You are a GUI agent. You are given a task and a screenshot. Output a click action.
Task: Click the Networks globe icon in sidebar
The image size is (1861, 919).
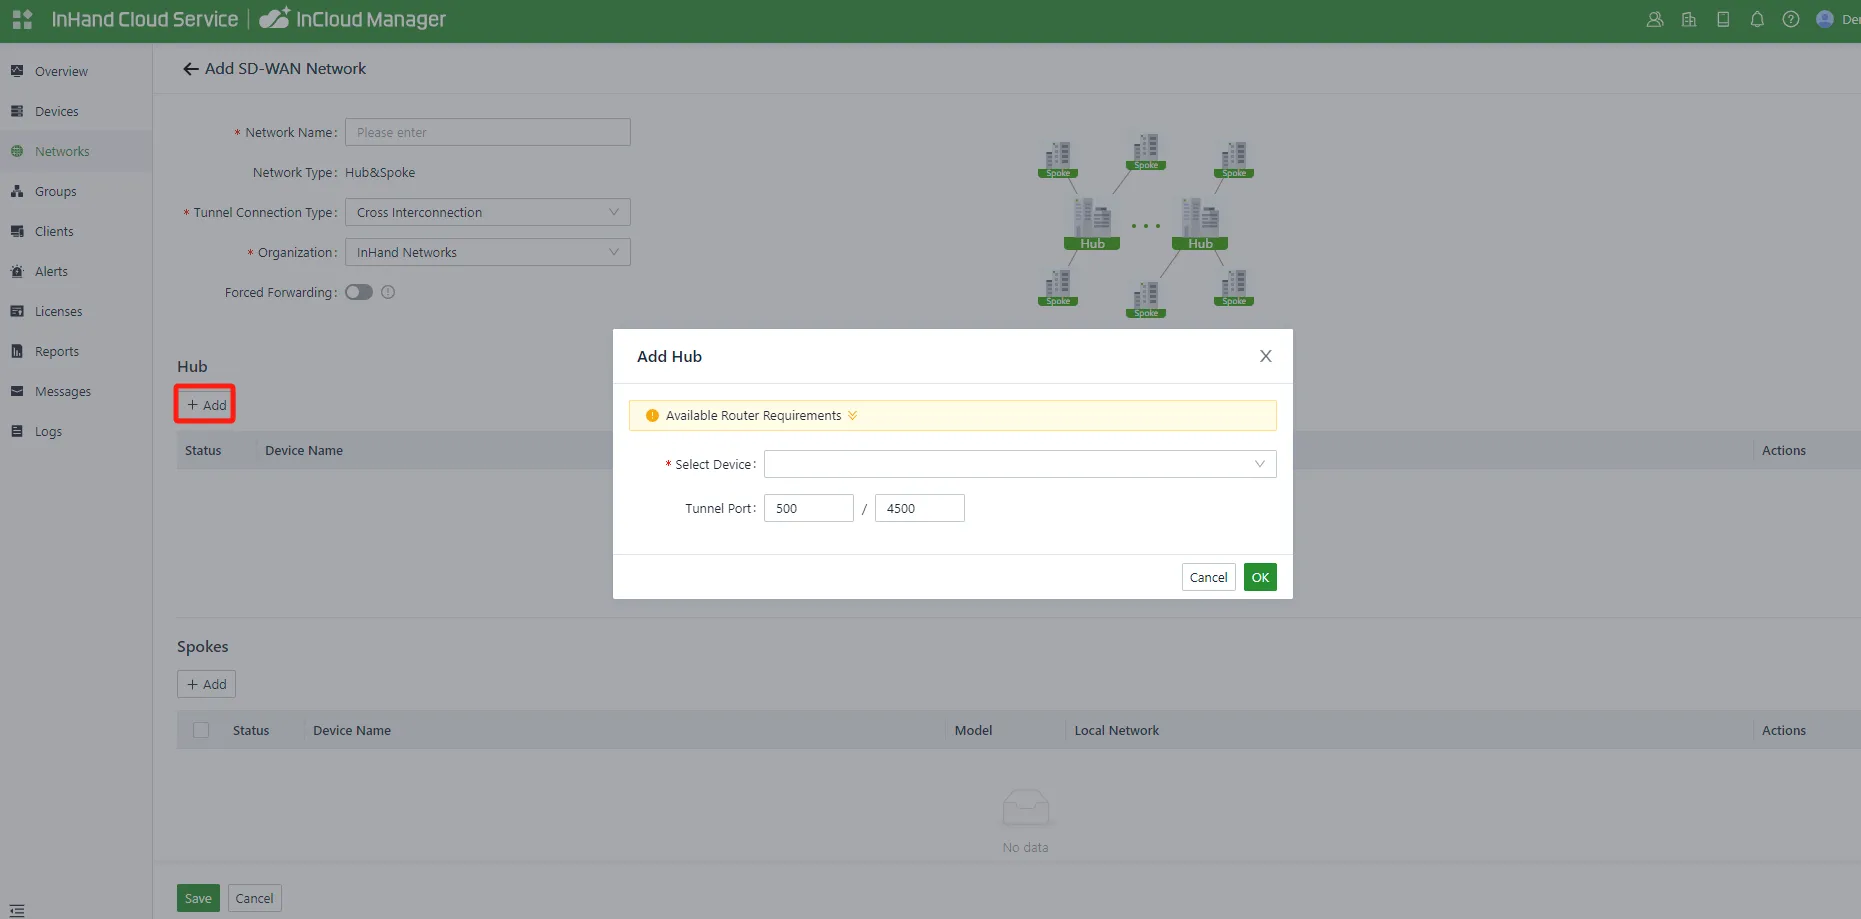tap(17, 151)
